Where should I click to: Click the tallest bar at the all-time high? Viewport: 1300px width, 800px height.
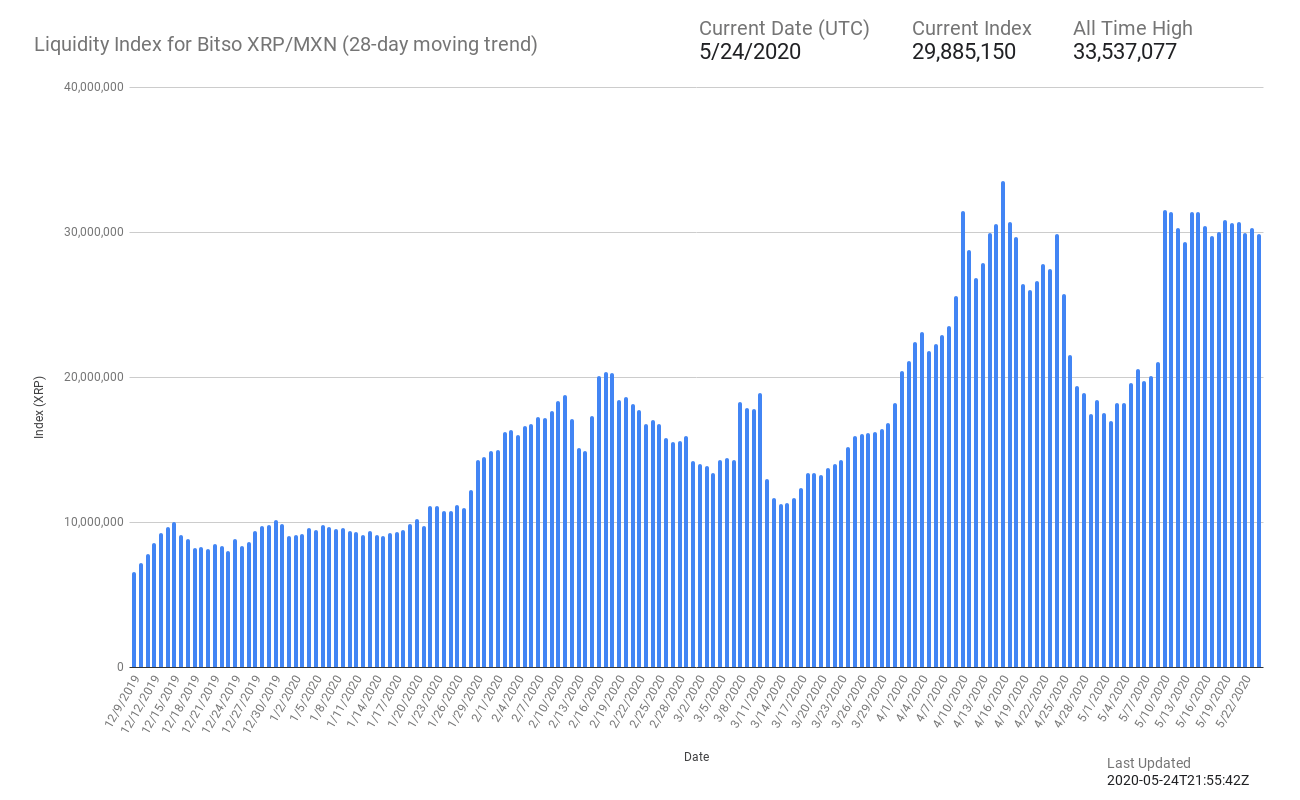1003,424
